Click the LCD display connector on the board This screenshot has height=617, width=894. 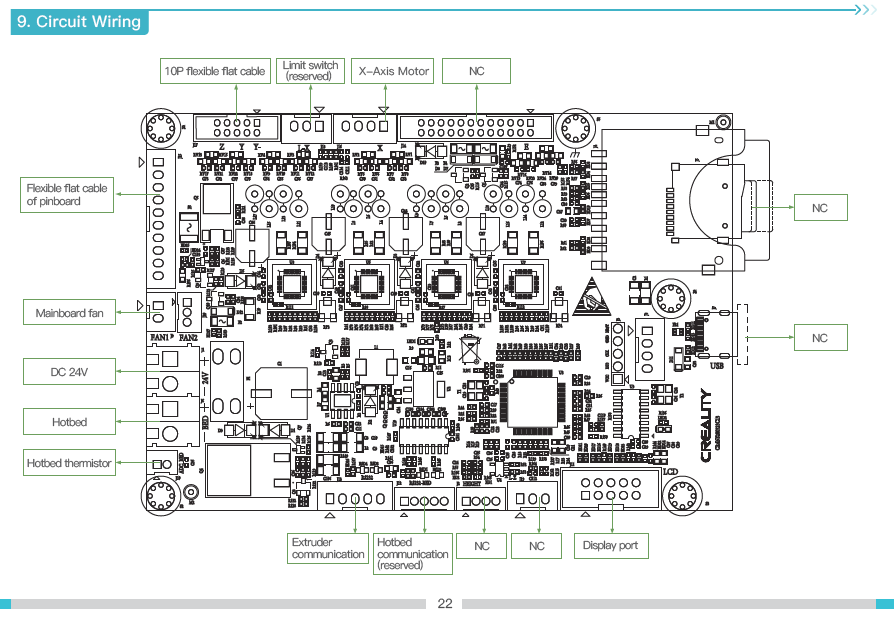pyautogui.click(x=611, y=489)
